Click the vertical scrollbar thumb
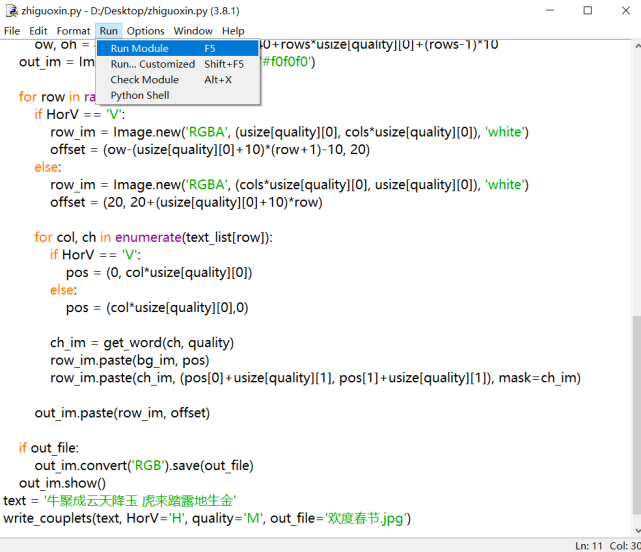The width and height of the screenshot is (641, 552). coord(635,420)
